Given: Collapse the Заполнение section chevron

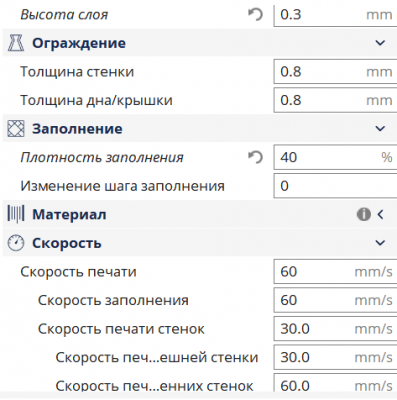Looking at the screenshot, I should [380, 129].
